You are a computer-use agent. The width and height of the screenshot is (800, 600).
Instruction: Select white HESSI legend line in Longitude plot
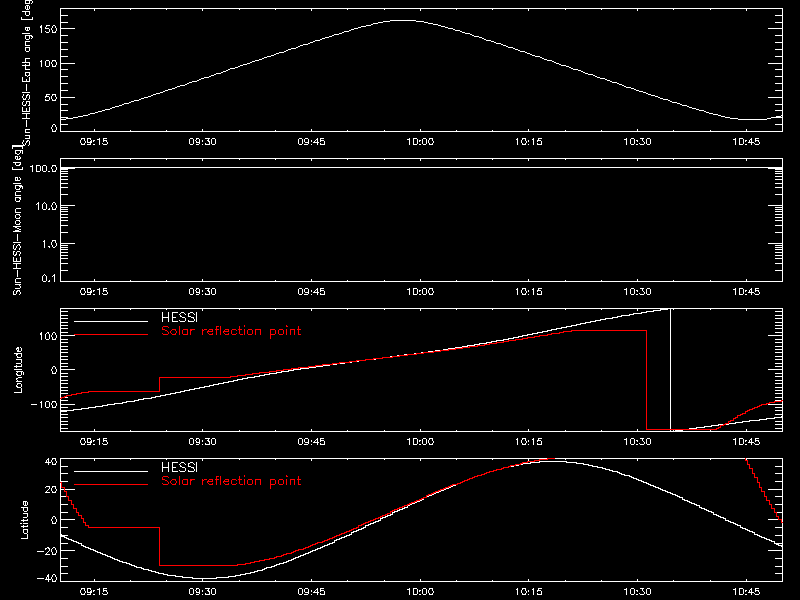pyautogui.click(x=111, y=321)
